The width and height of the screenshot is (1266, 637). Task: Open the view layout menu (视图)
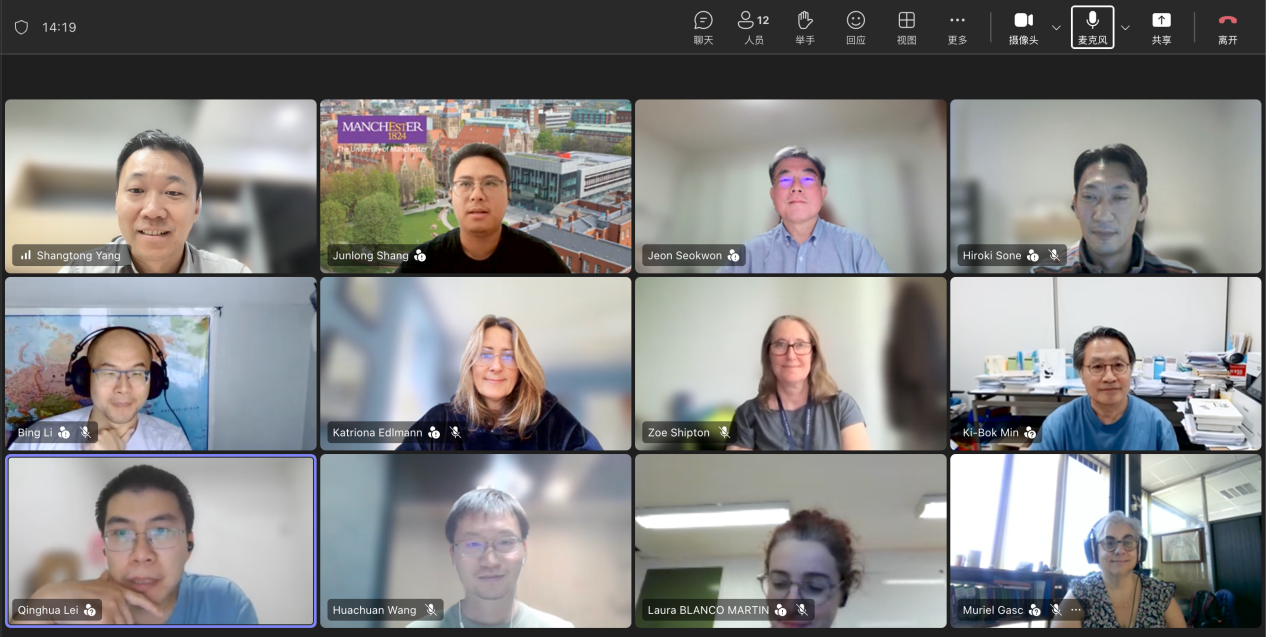(907, 27)
